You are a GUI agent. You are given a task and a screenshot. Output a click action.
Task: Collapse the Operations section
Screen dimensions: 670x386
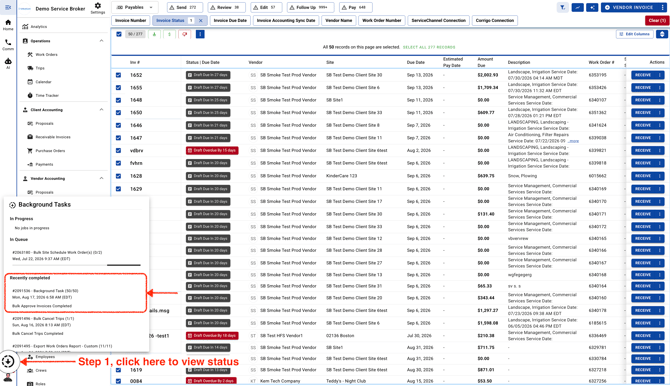click(101, 41)
